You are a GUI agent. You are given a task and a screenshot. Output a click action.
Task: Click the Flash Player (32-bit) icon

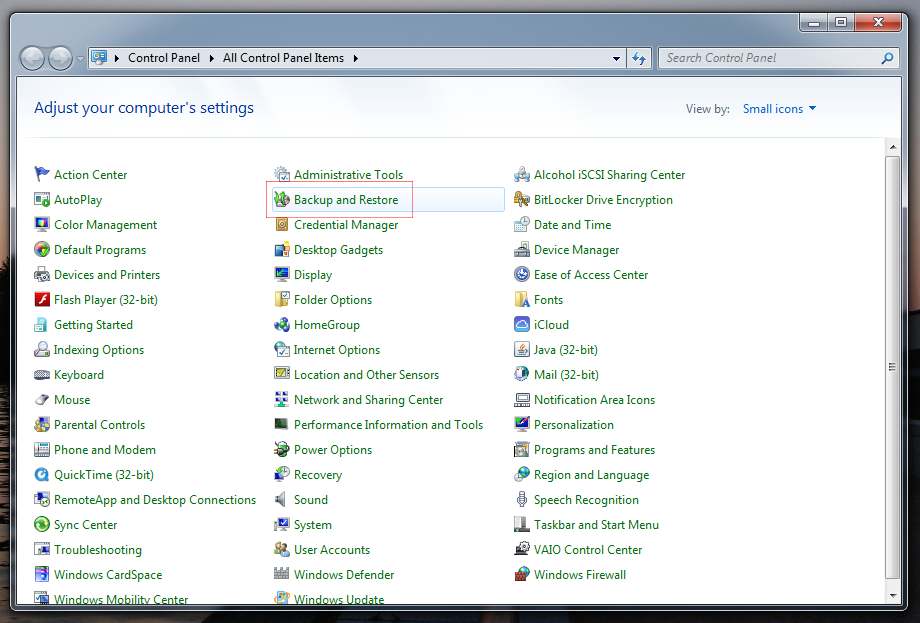42,300
